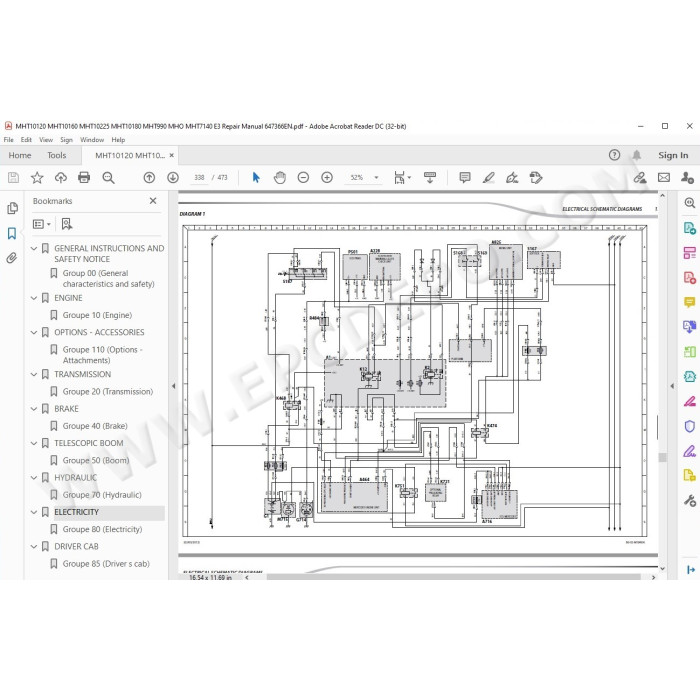This screenshot has height=700, width=700.
Task: Open the page thumbnails panel icon
Action: [x=12, y=208]
